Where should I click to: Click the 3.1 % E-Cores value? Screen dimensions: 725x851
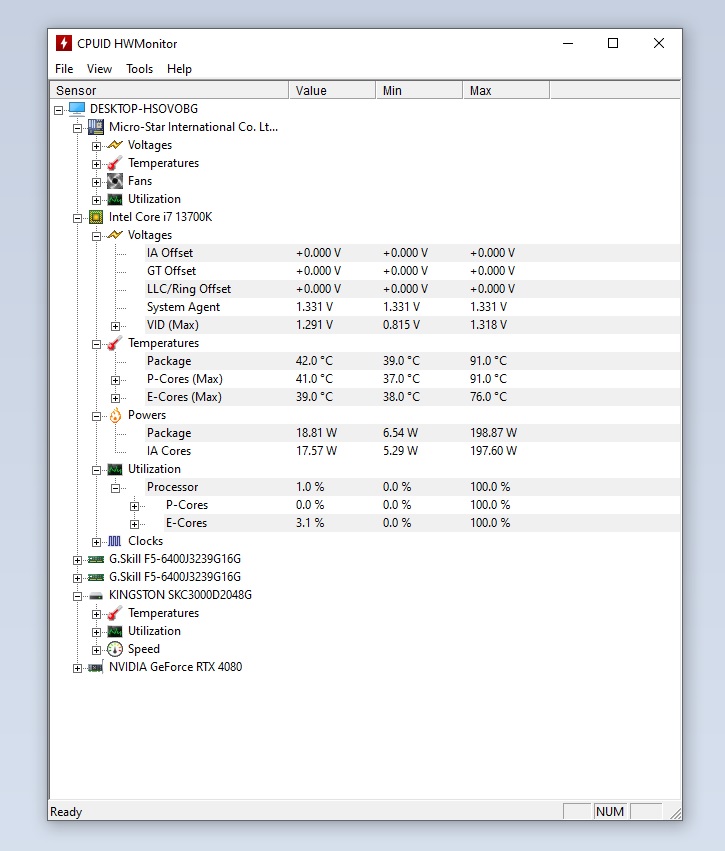pyautogui.click(x=310, y=523)
